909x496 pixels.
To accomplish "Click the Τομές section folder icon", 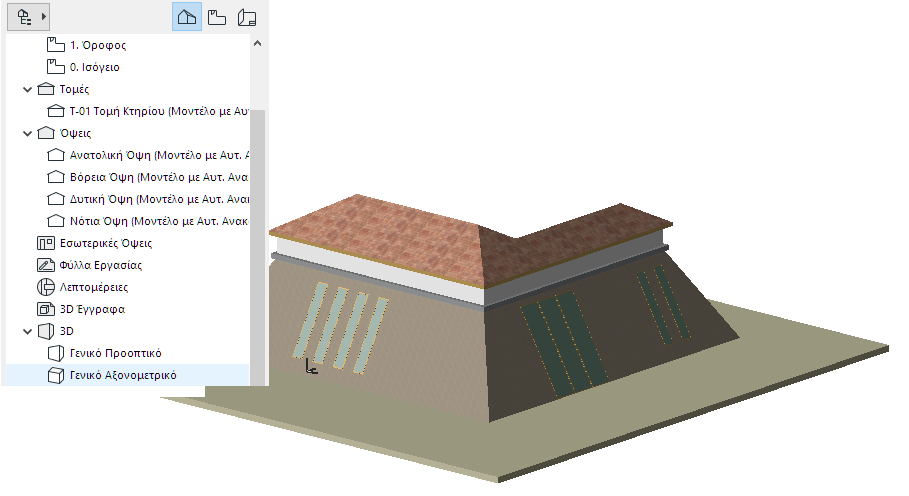I will coord(46,89).
